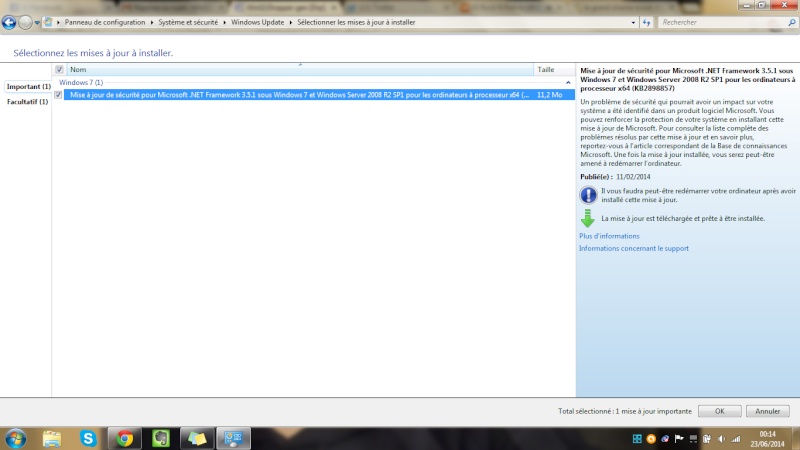Sort by the Taille column header
This screenshot has width=800, height=450.
click(554, 69)
